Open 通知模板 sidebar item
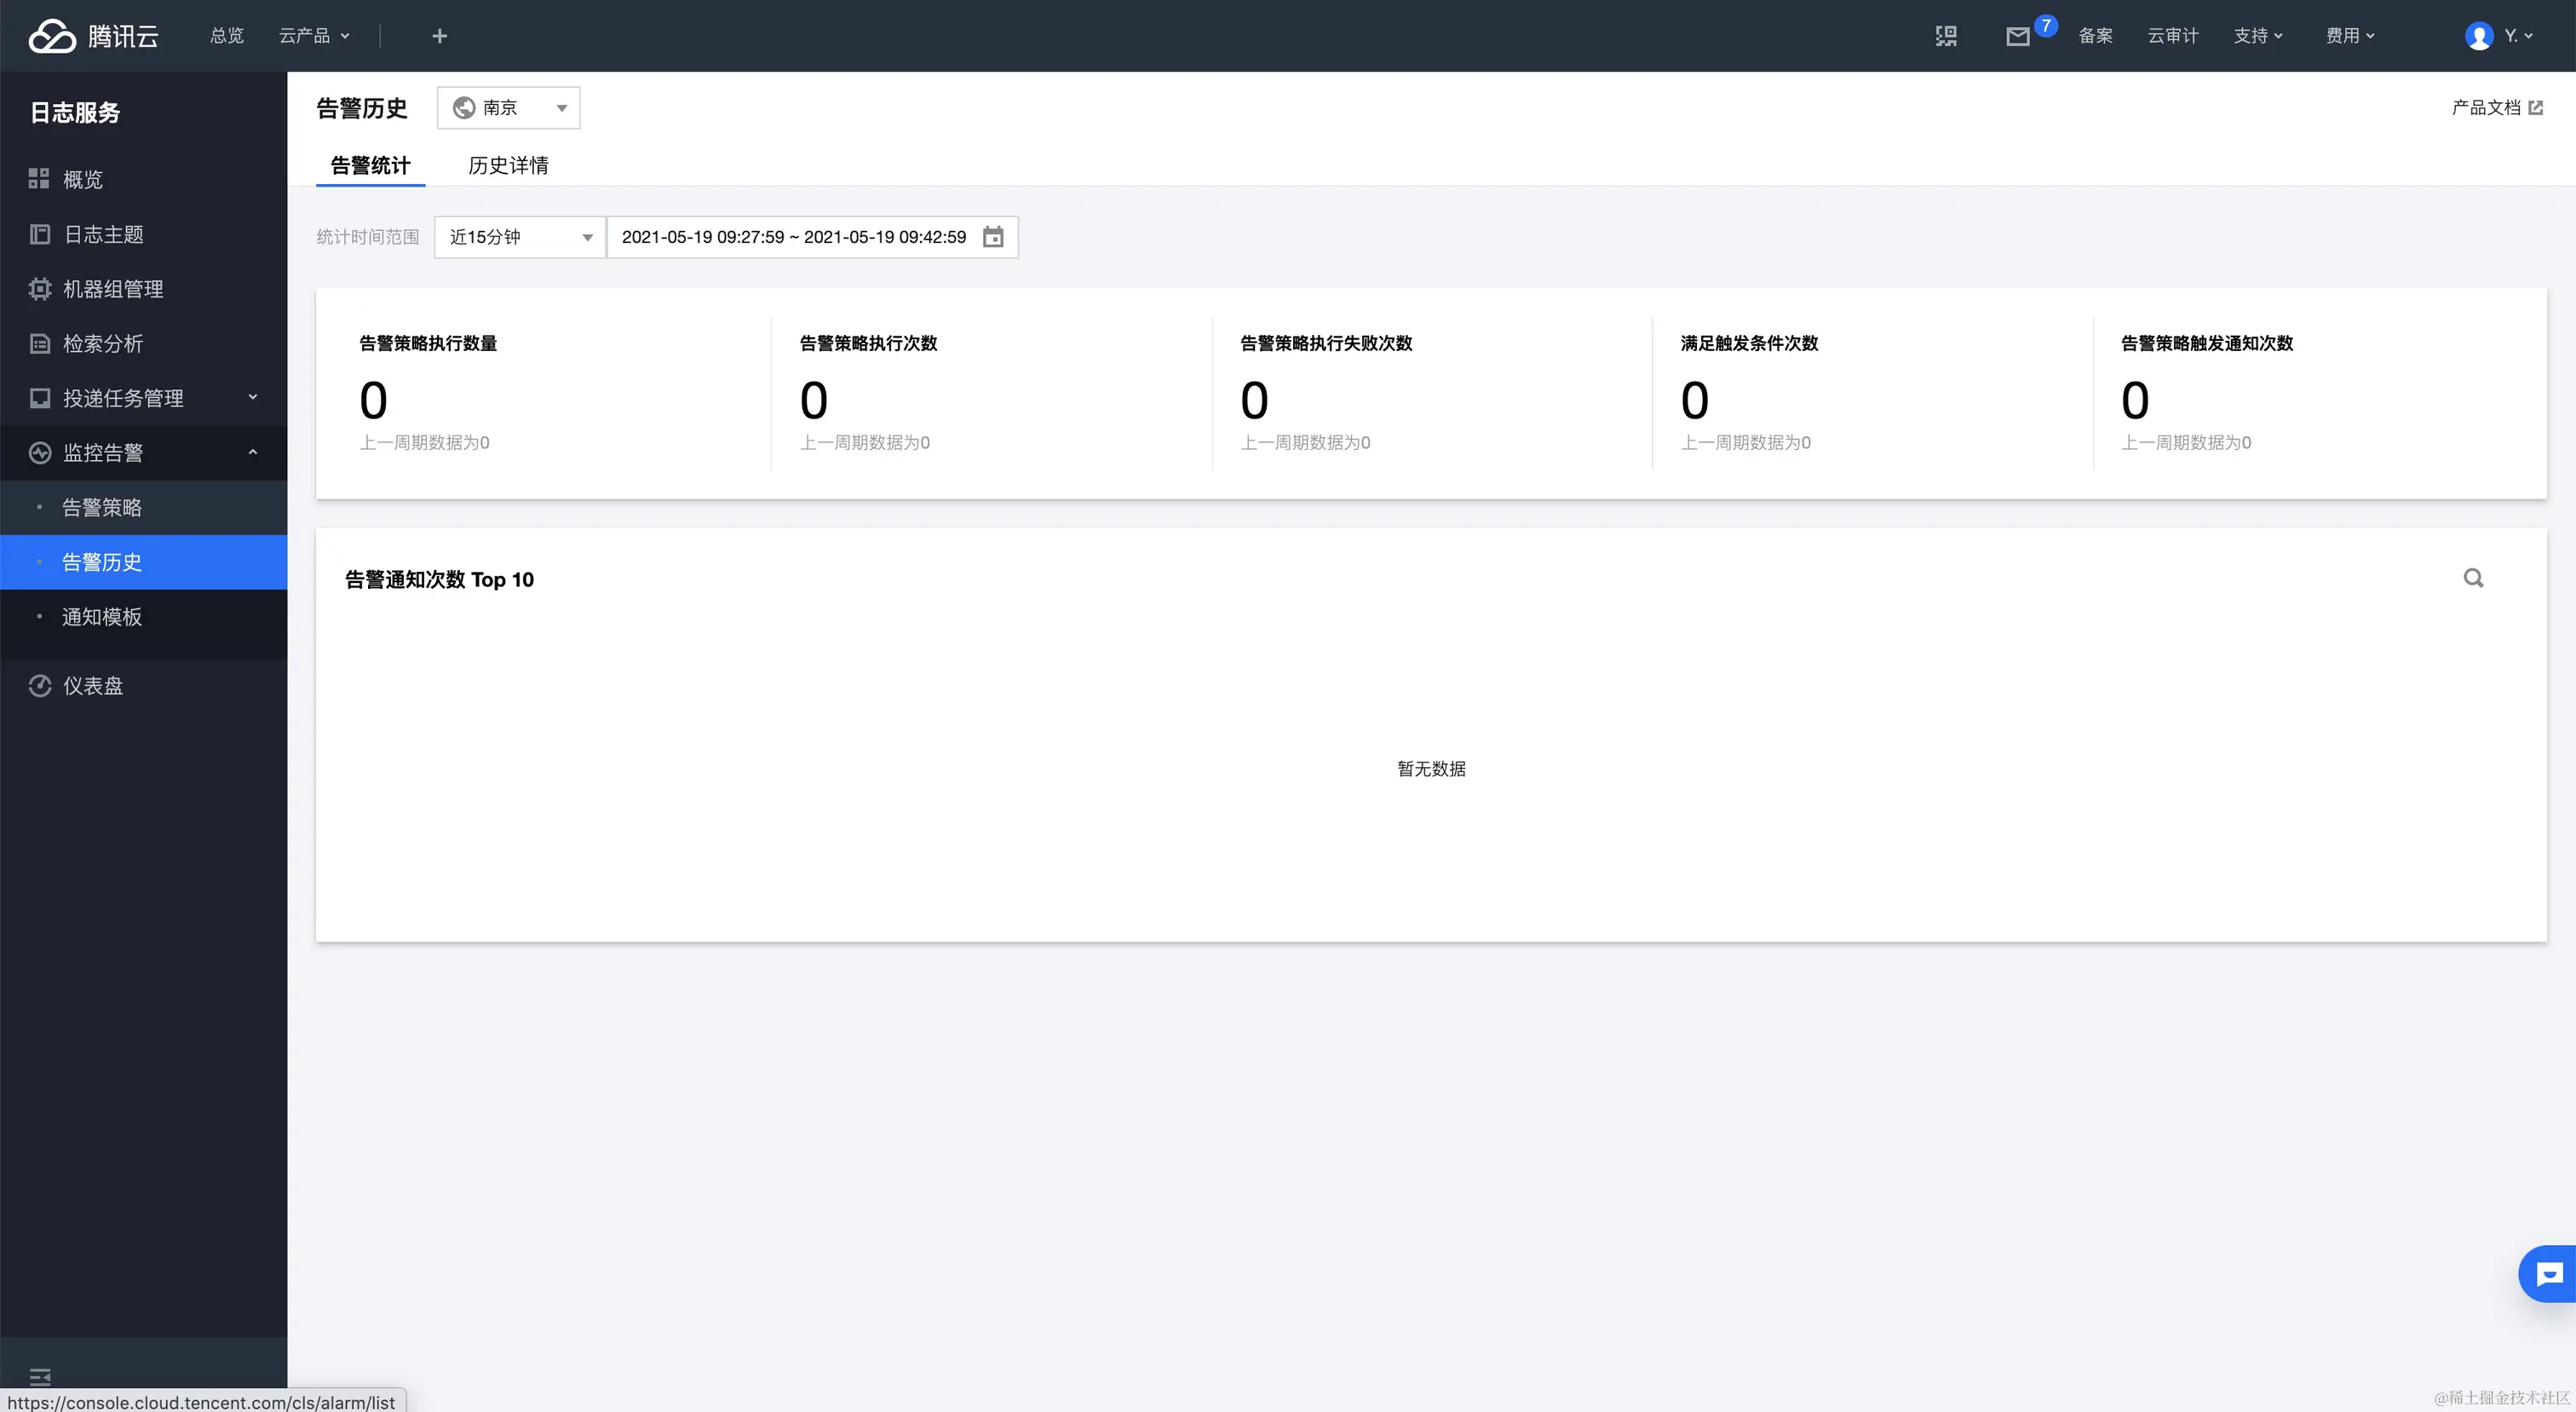2576x1412 pixels. [102, 616]
